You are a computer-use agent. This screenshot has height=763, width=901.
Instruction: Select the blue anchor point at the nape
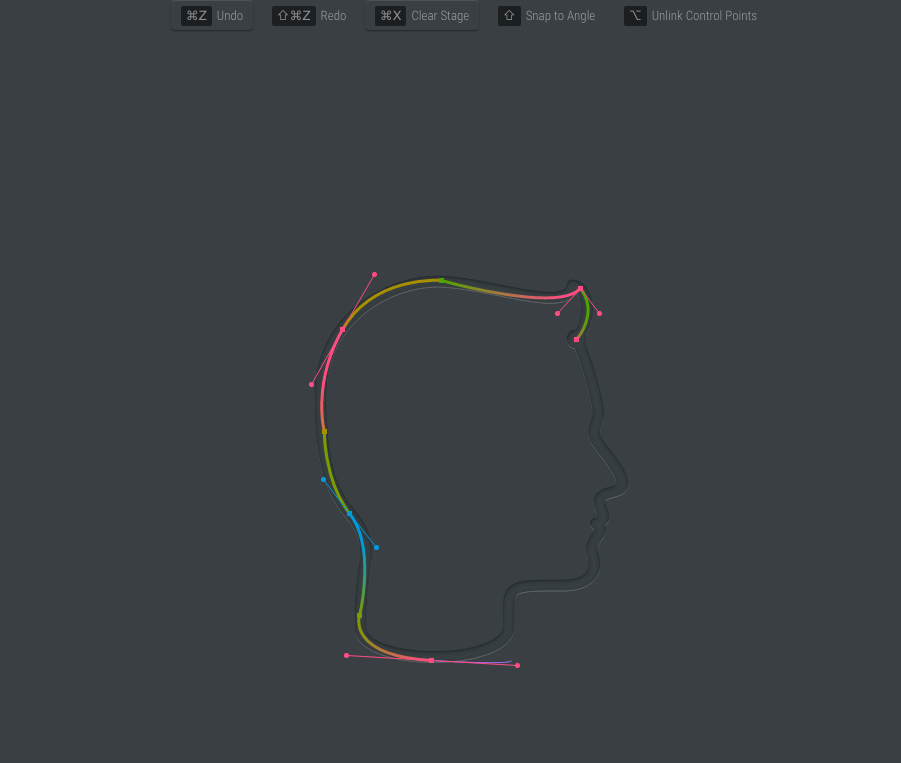coord(349,514)
